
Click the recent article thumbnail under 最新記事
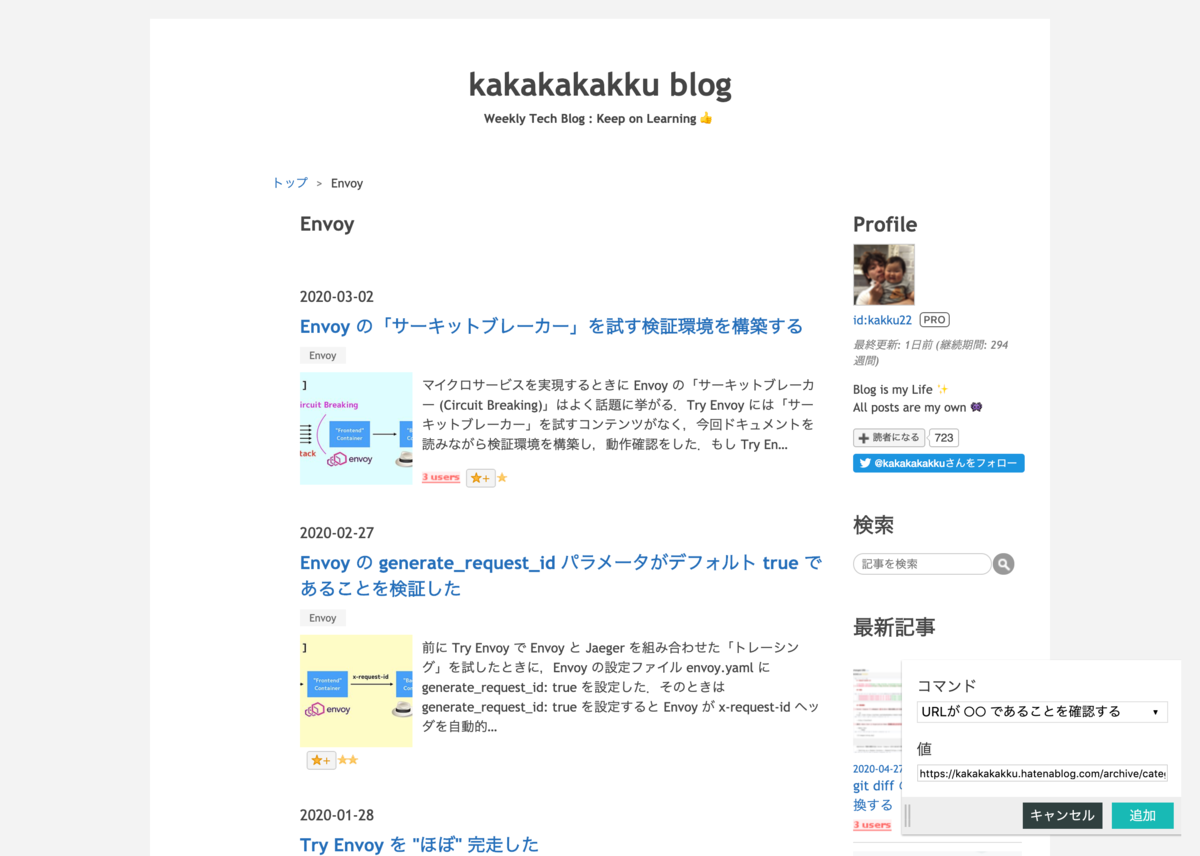pos(877,711)
